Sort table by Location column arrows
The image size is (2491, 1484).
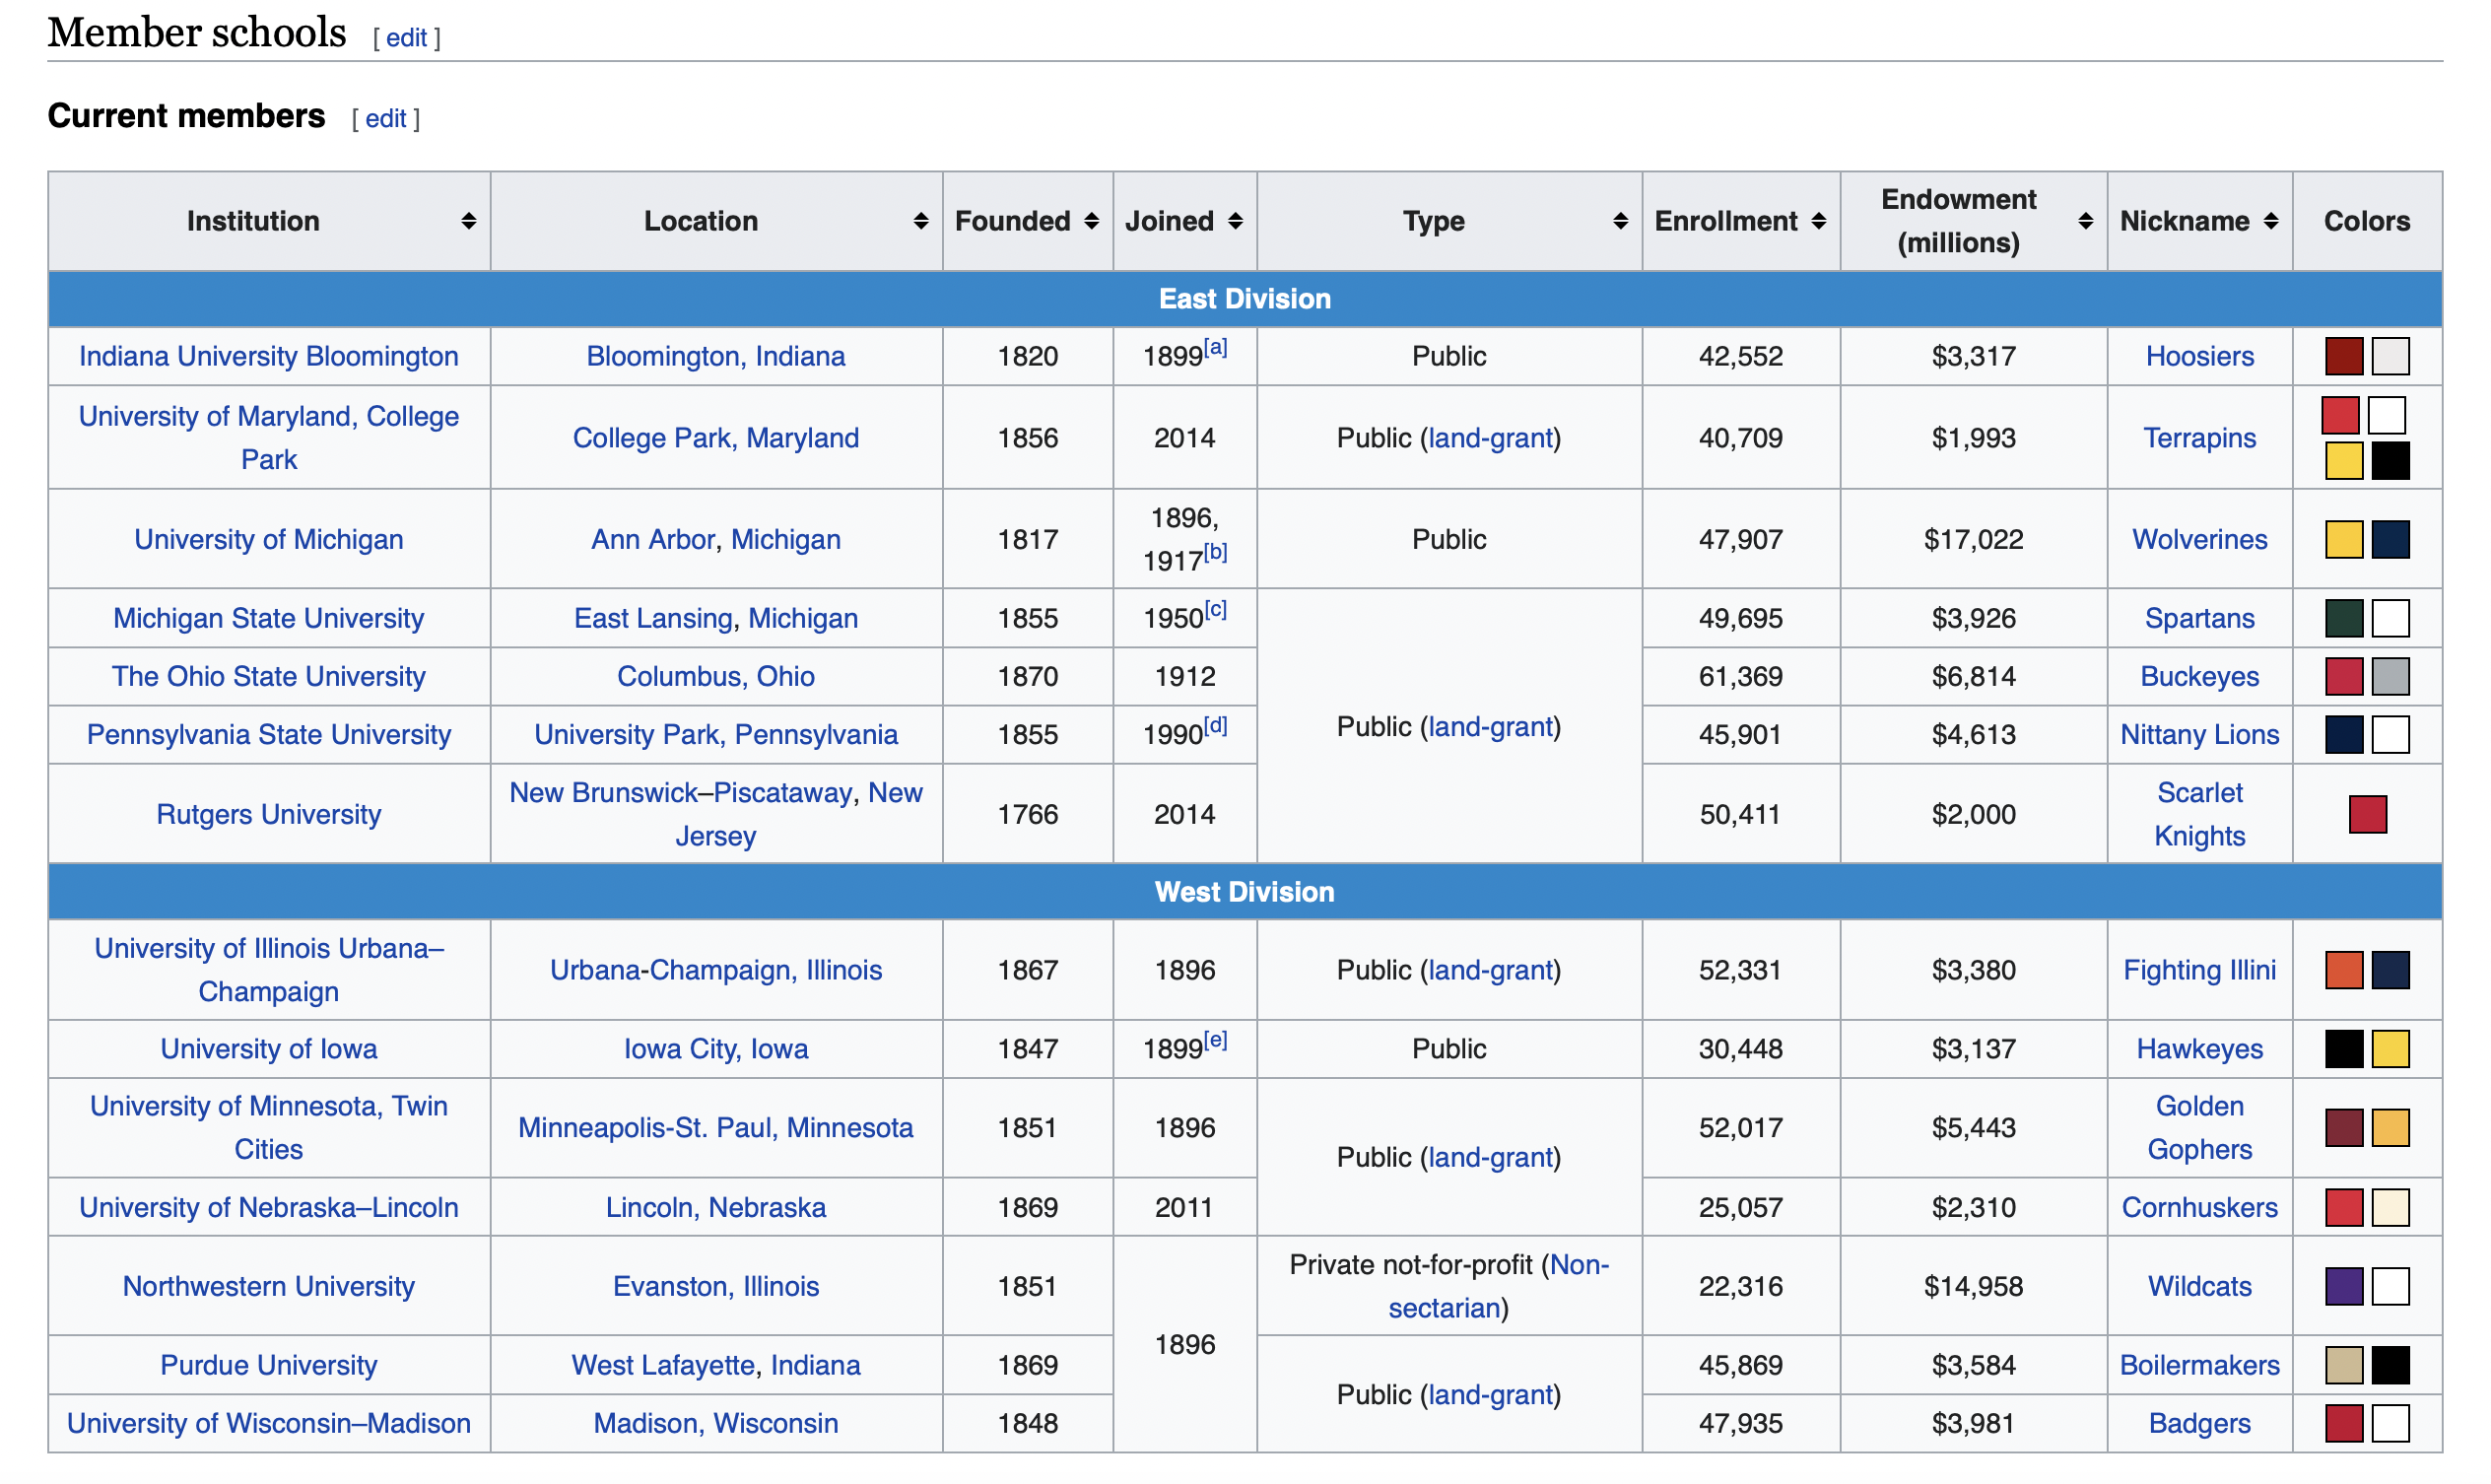tap(922, 222)
